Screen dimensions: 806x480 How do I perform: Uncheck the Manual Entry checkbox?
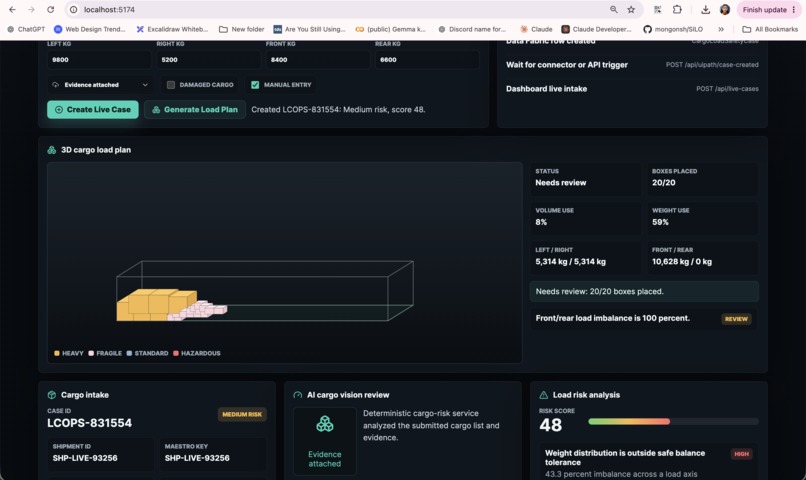coord(255,85)
